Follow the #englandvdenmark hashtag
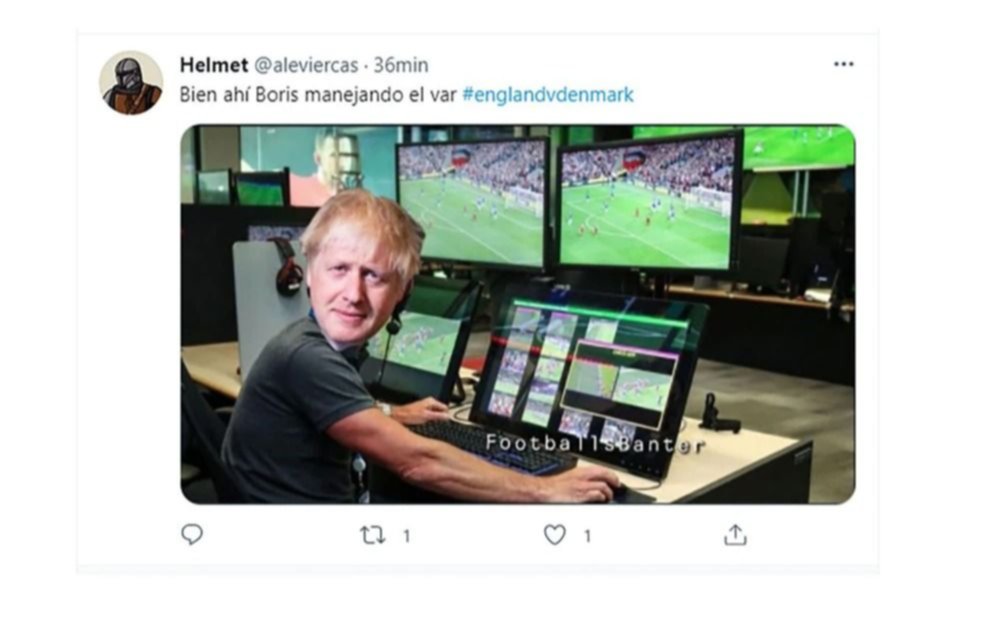The width and height of the screenshot is (992, 620). coord(548,95)
